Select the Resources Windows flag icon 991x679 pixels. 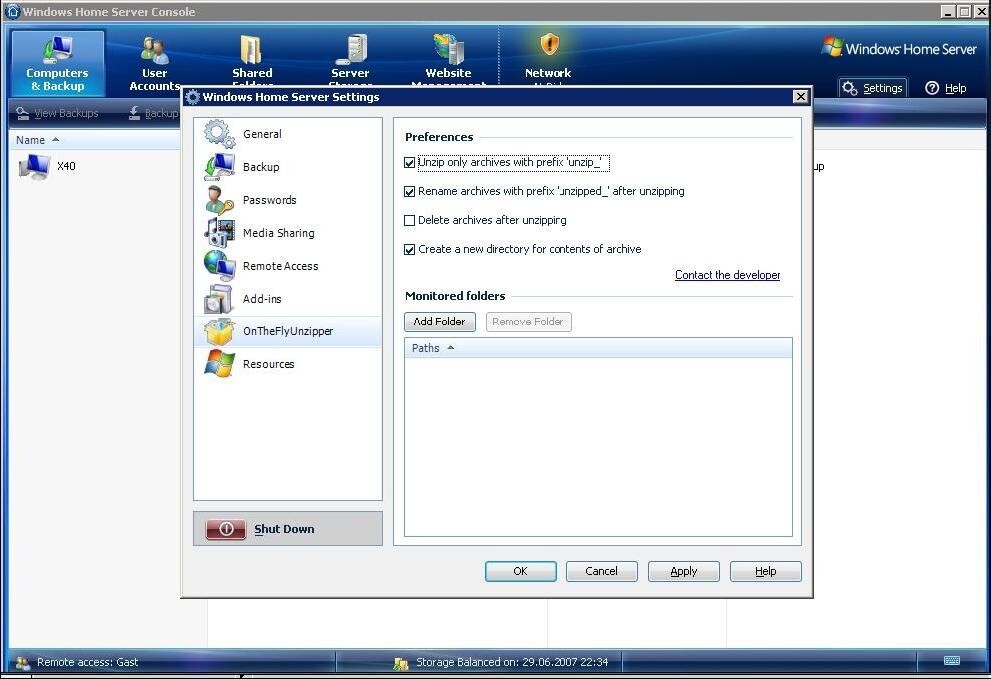(x=219, y=364)
